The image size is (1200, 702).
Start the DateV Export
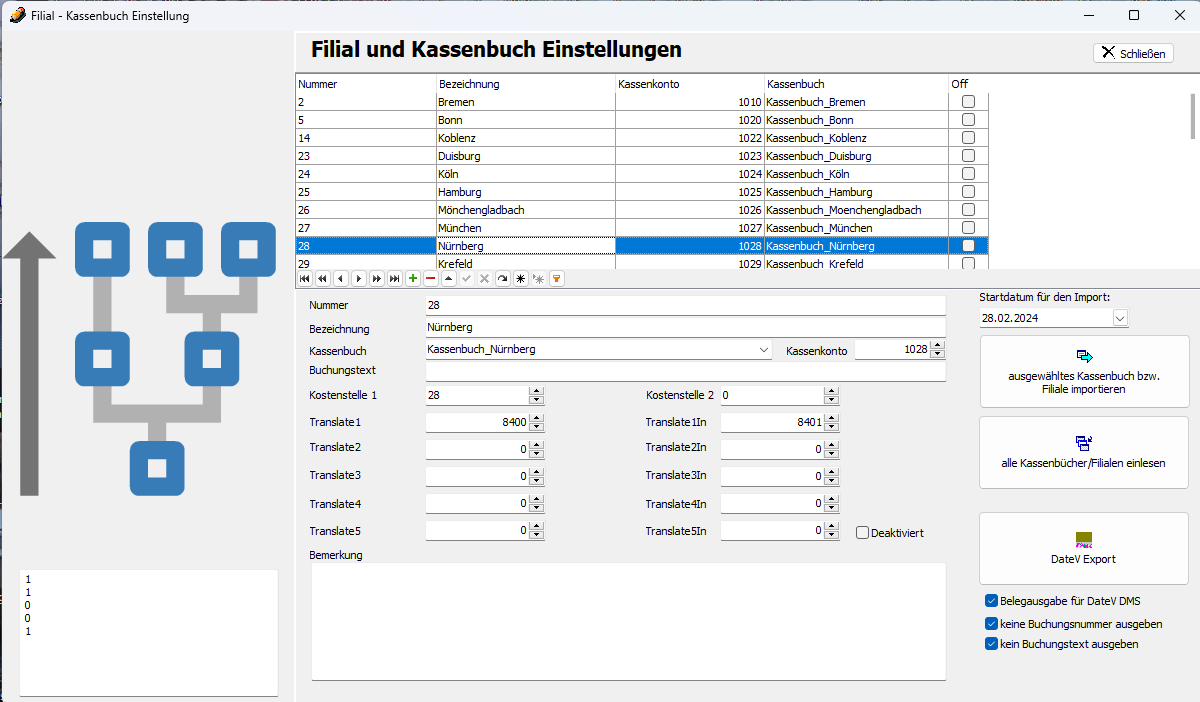pyautogui.click(x=1083, y=548)
